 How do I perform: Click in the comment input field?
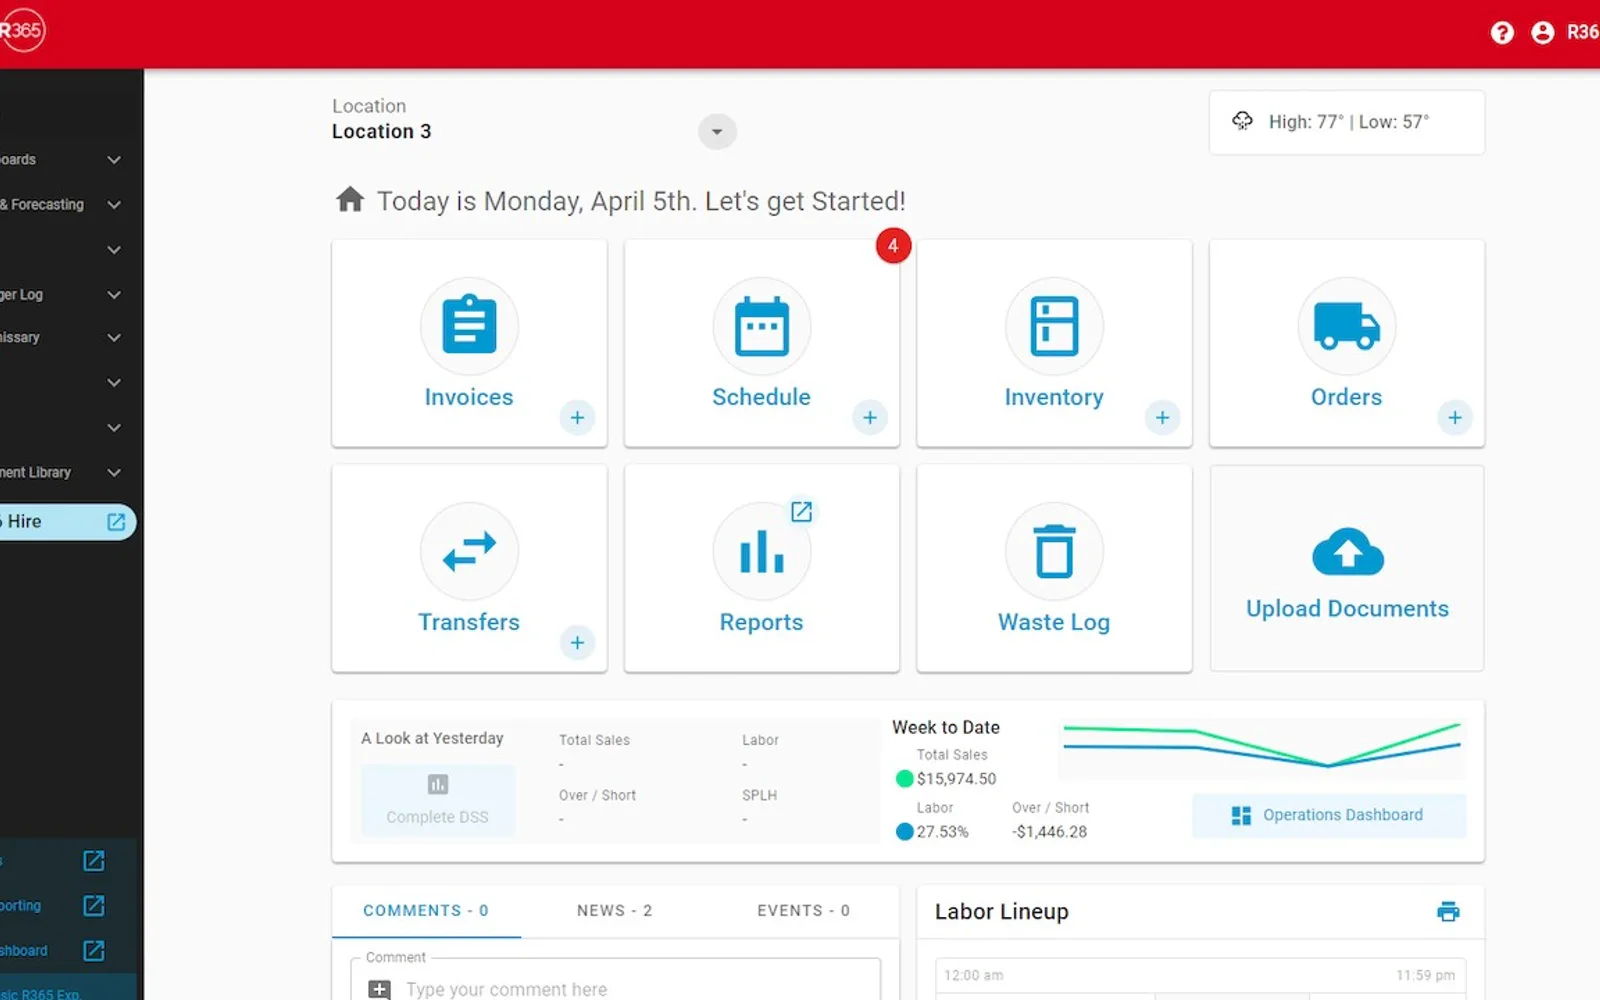615,983
